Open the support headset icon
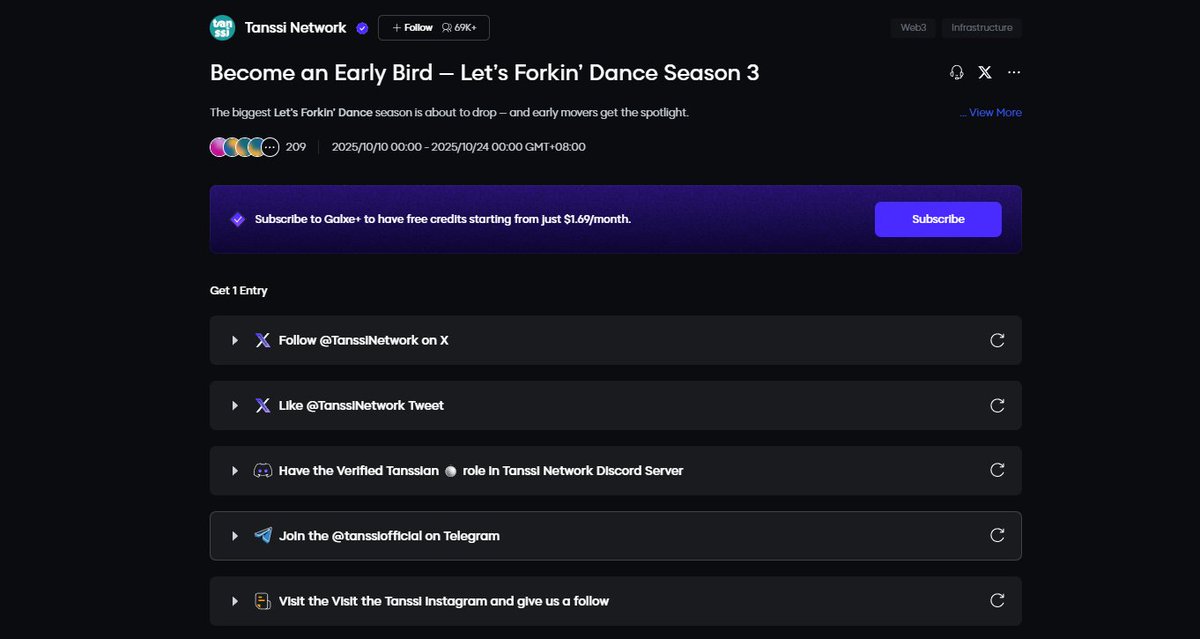Viewport: 1200px width, 639px height. coord(956,73)
